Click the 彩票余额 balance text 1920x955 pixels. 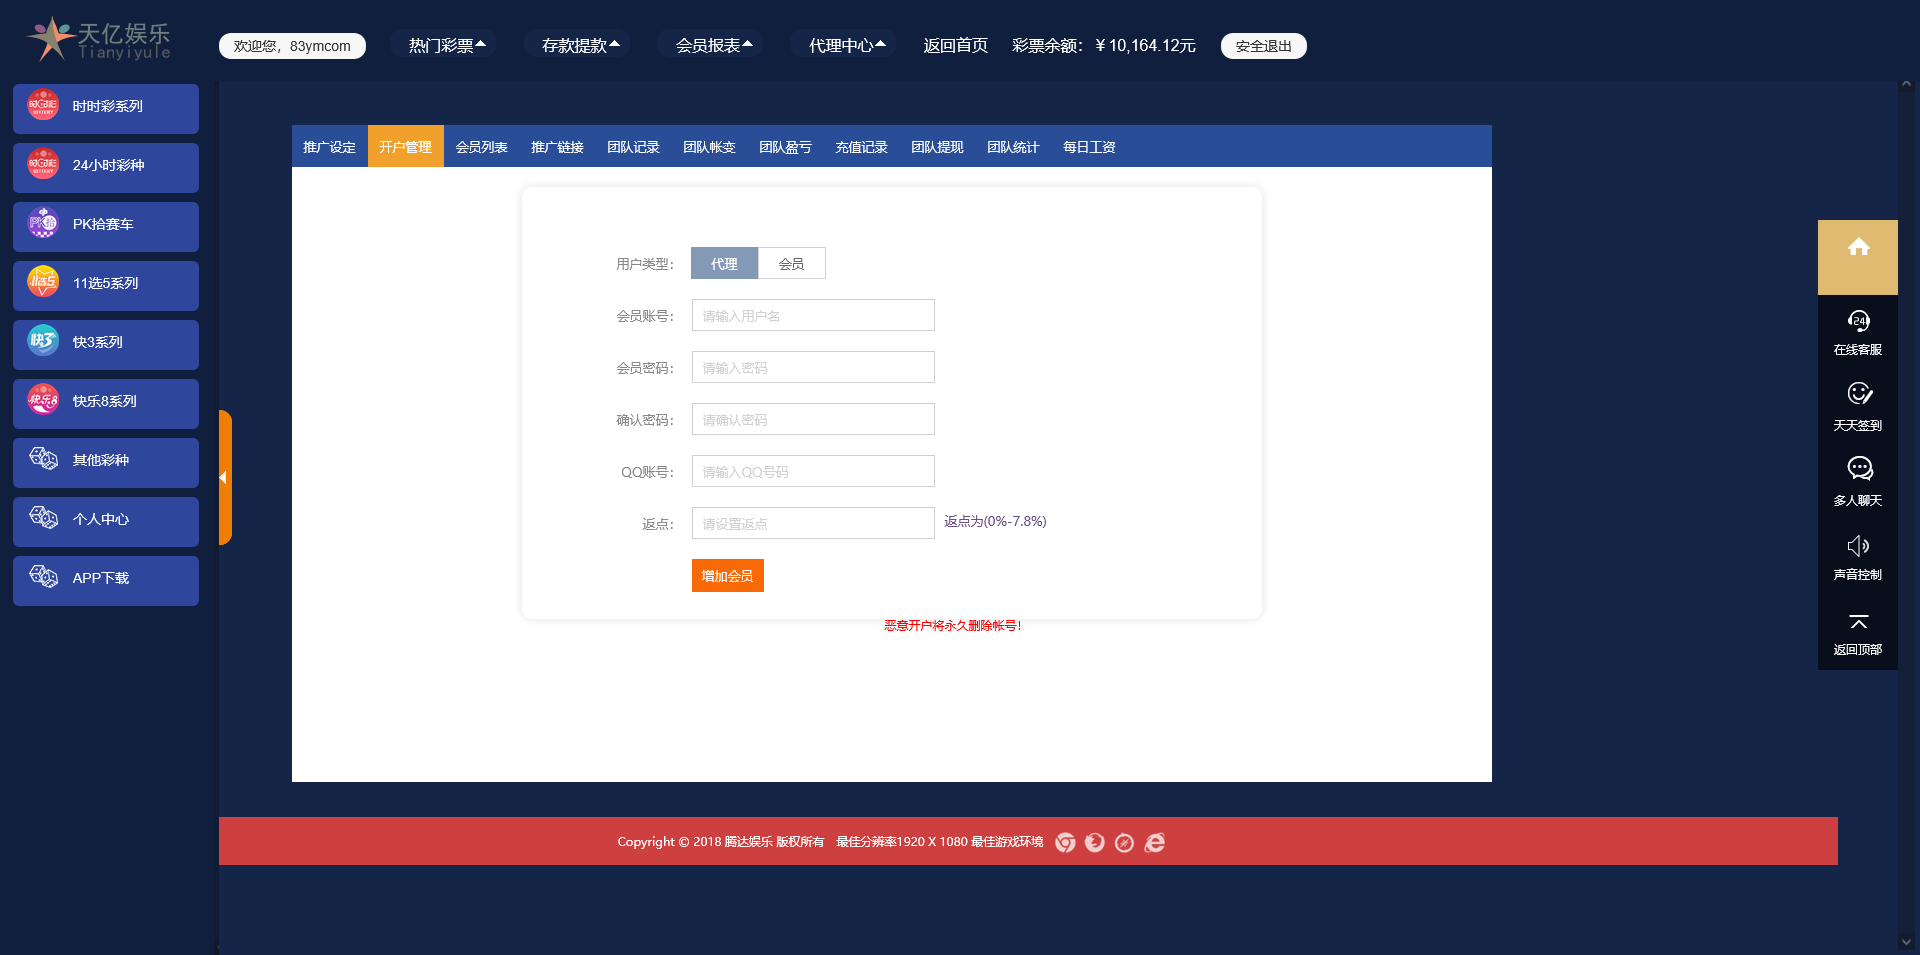[1104, 45]
